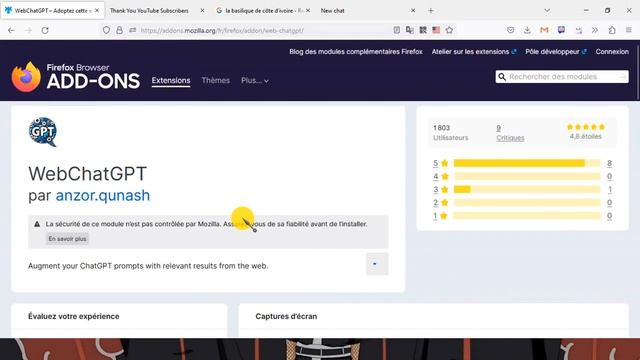Click the US flag icon in the address bar
640x360 pixels.
click(x=436, y=30)
